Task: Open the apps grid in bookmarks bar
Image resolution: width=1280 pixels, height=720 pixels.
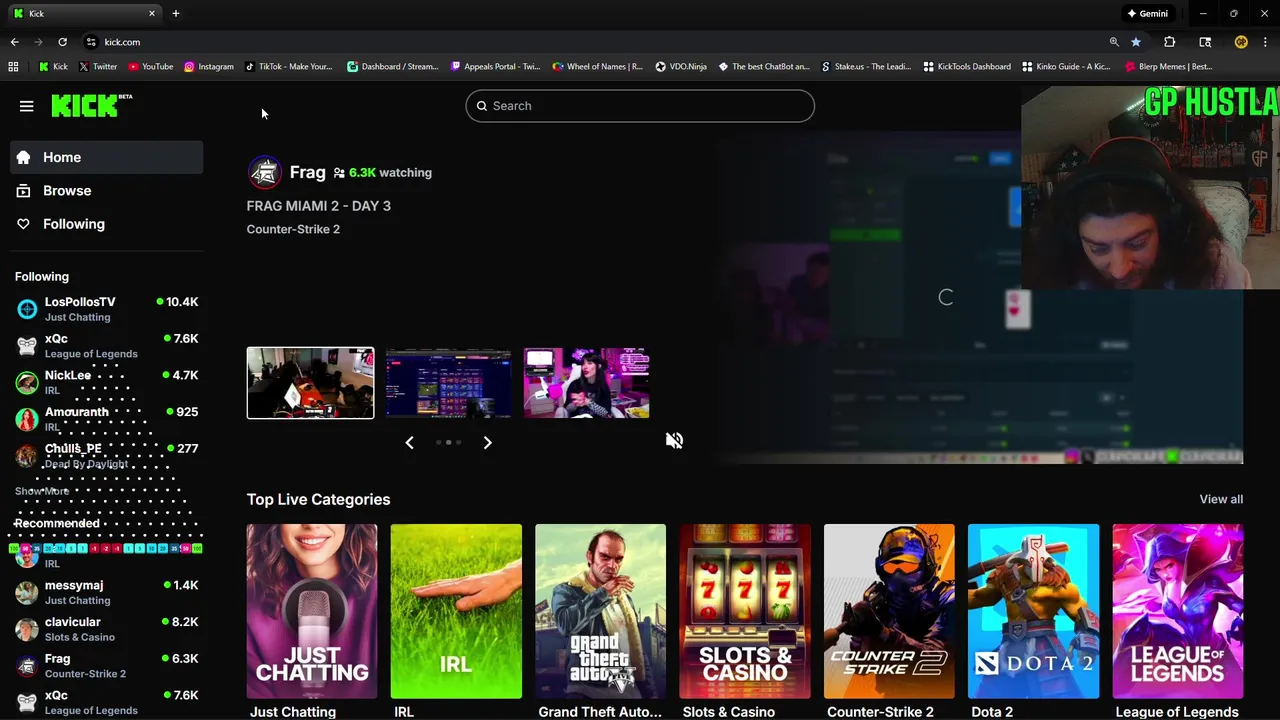Action: 13,67
